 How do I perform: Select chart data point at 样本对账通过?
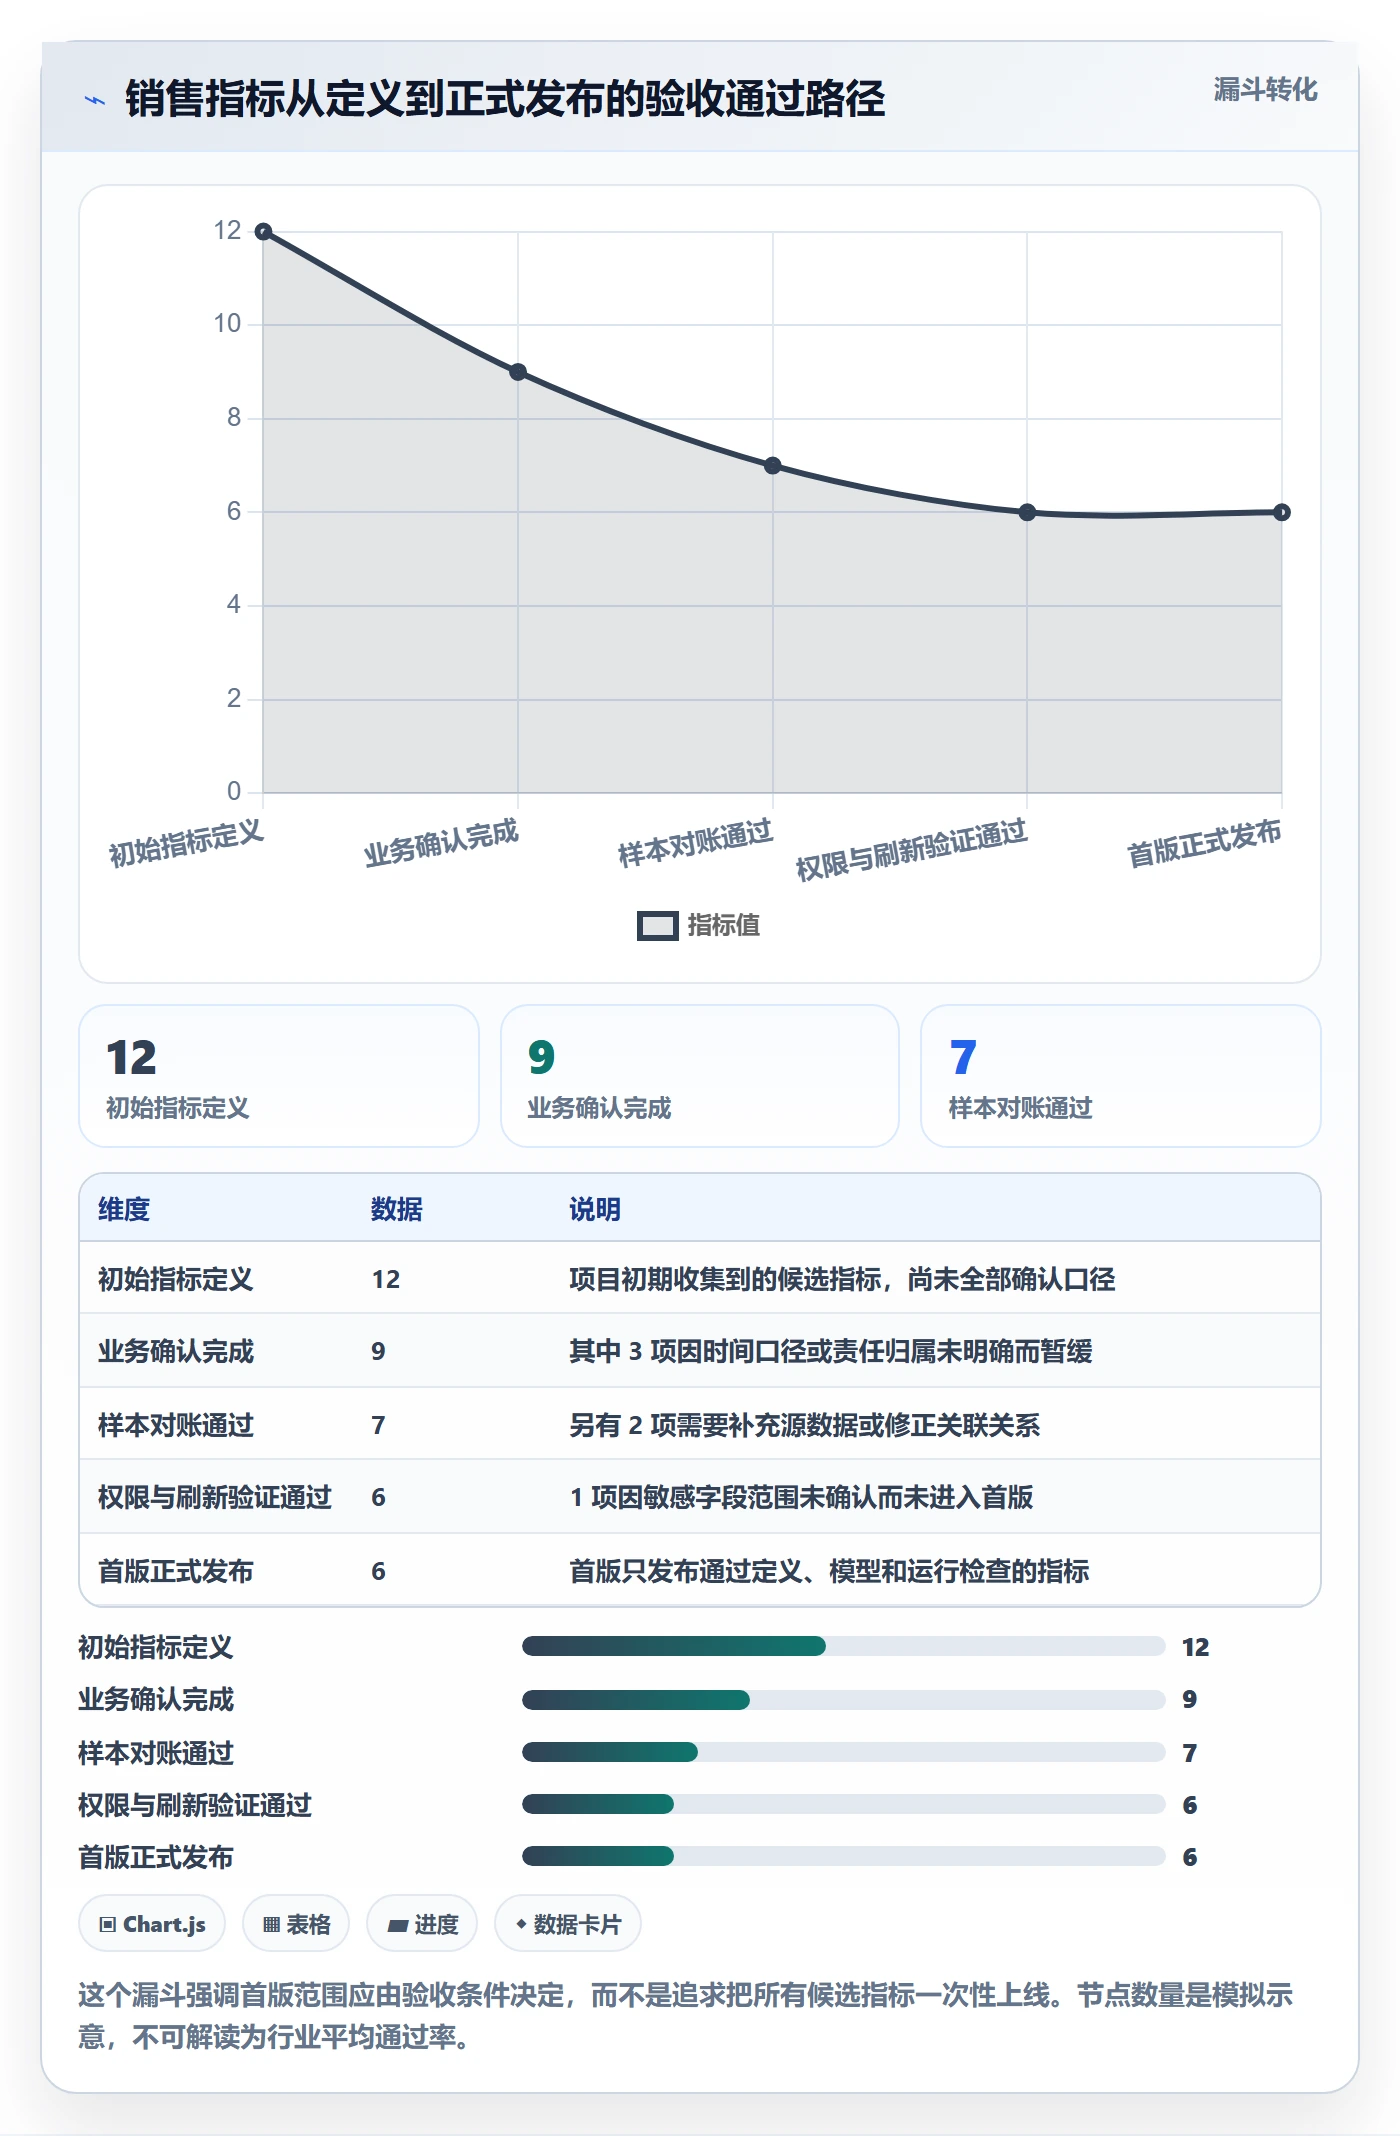coord(772,466)
